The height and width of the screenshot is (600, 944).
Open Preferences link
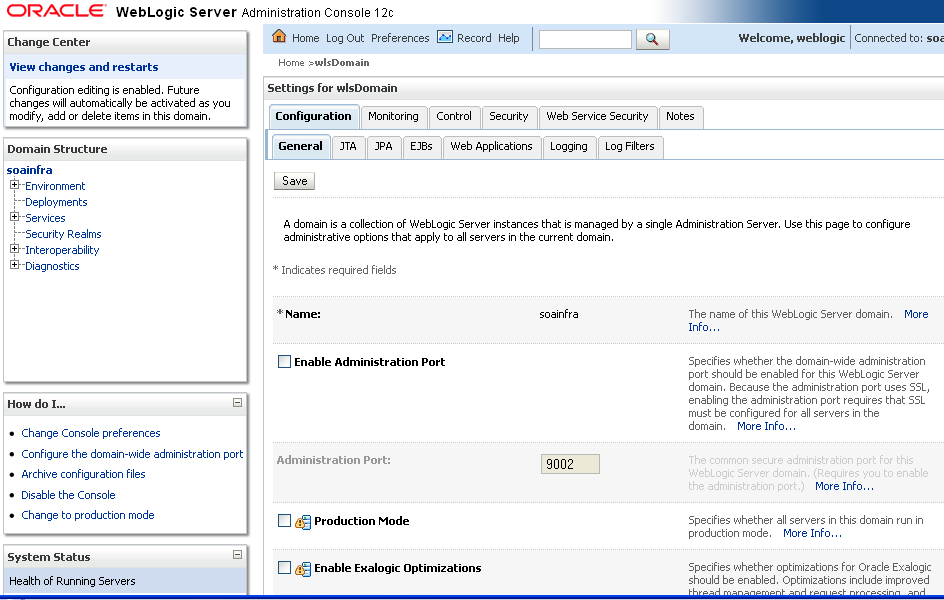point(400,38)
